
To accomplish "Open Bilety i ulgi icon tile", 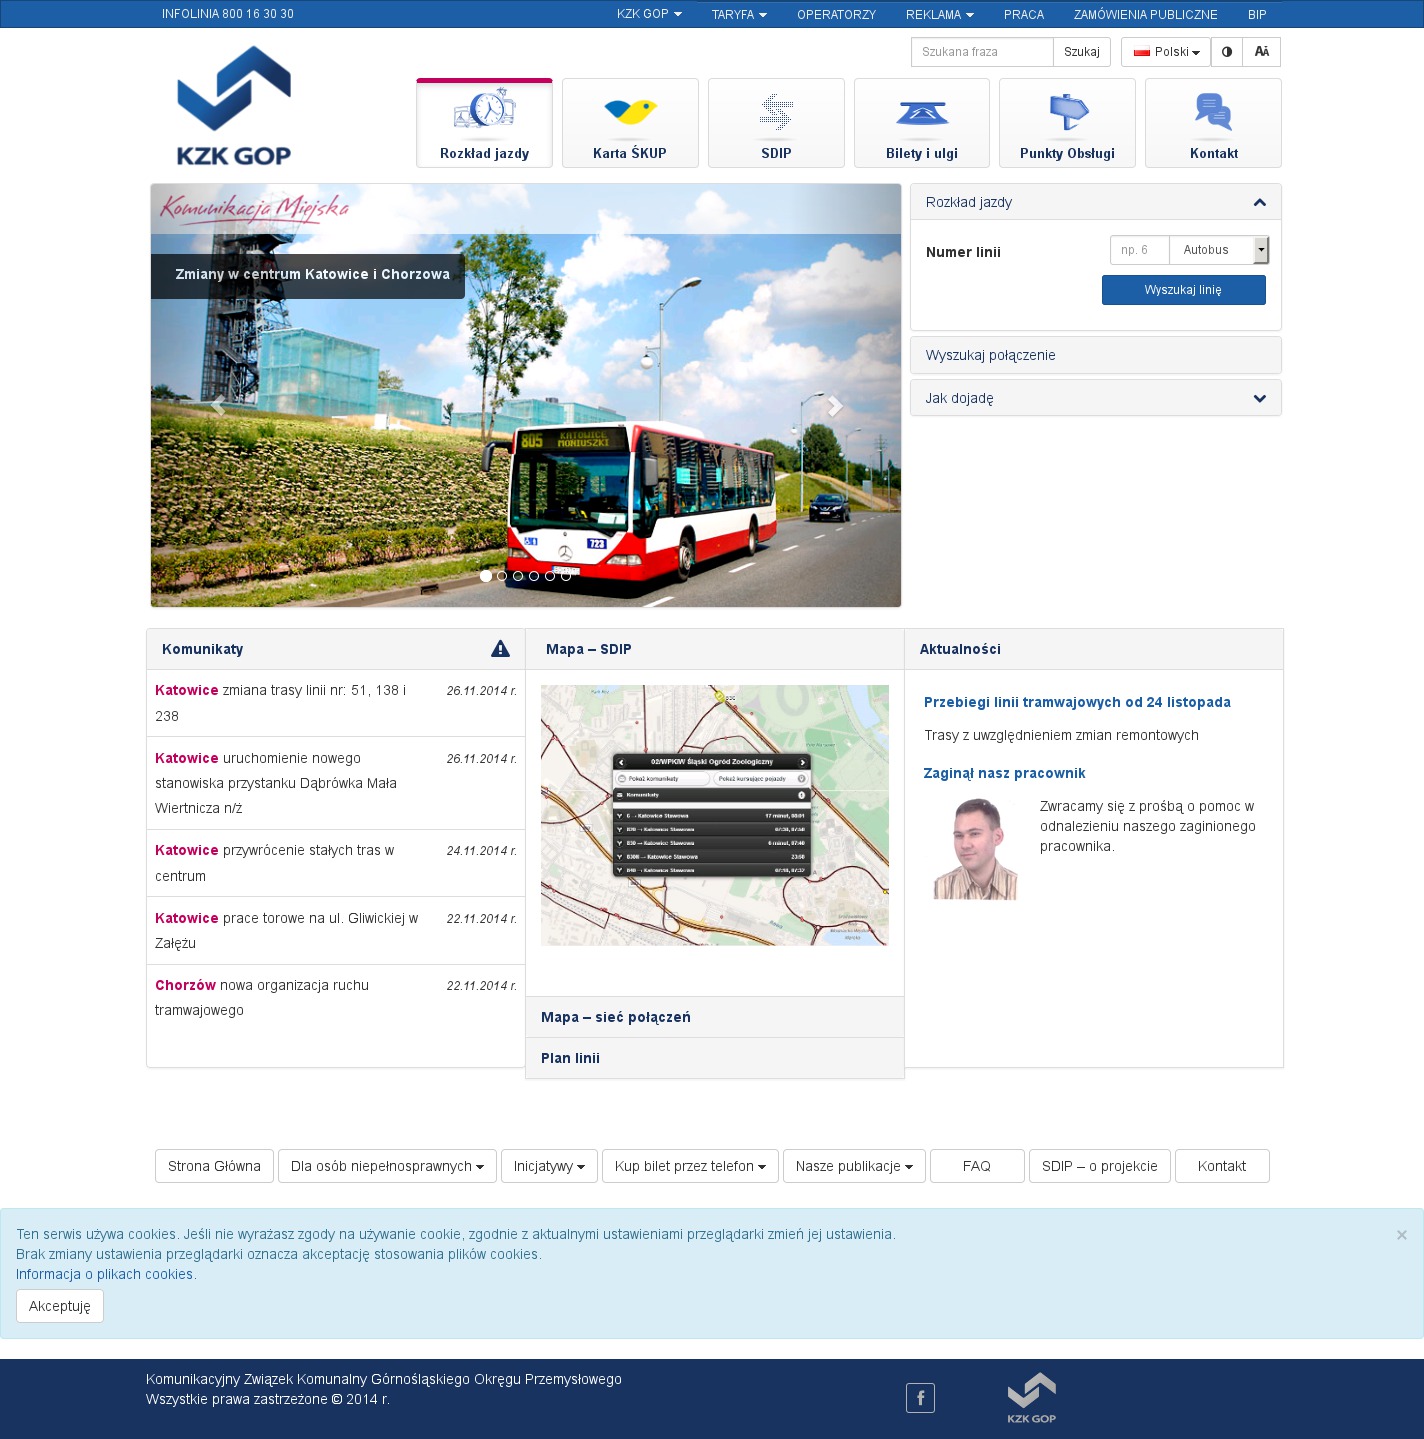I will (x=921, y=112).
